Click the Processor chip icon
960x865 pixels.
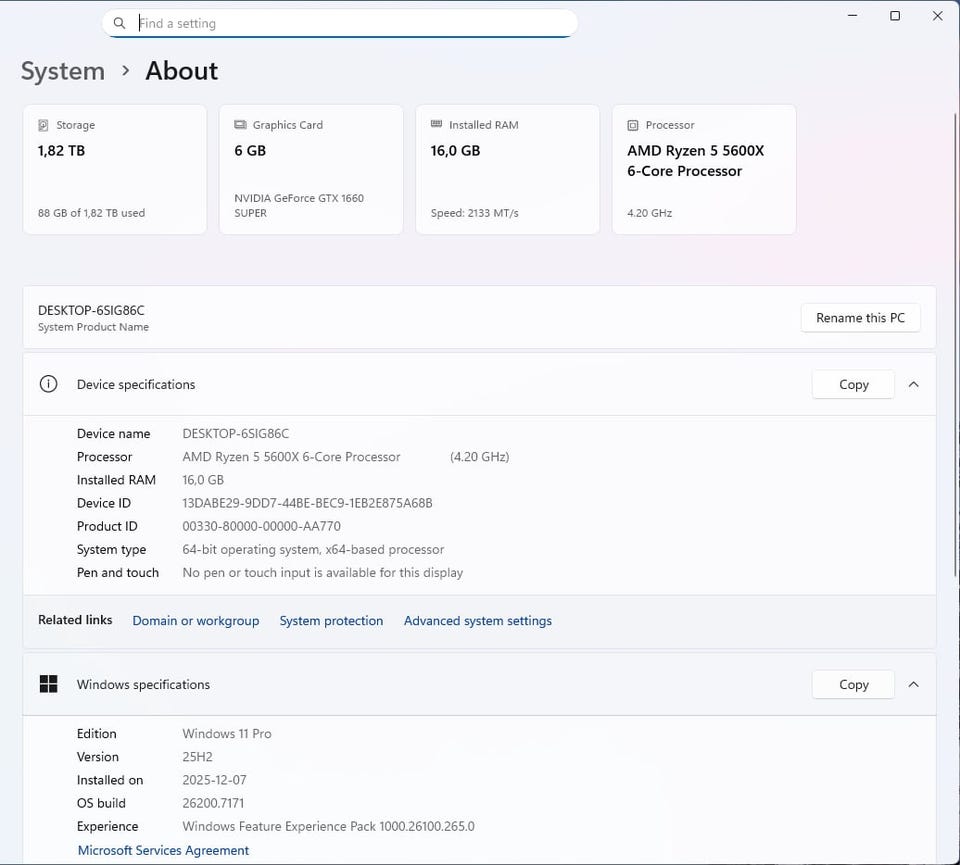[x=633, y=125]
